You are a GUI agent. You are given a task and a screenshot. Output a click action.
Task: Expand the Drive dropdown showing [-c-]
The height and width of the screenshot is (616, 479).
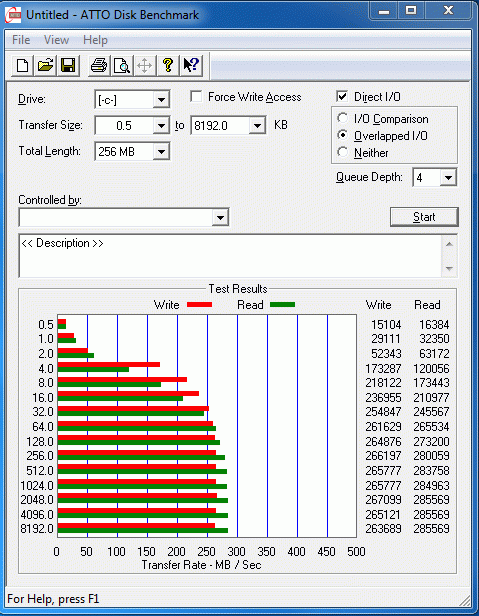coord(161,100)
